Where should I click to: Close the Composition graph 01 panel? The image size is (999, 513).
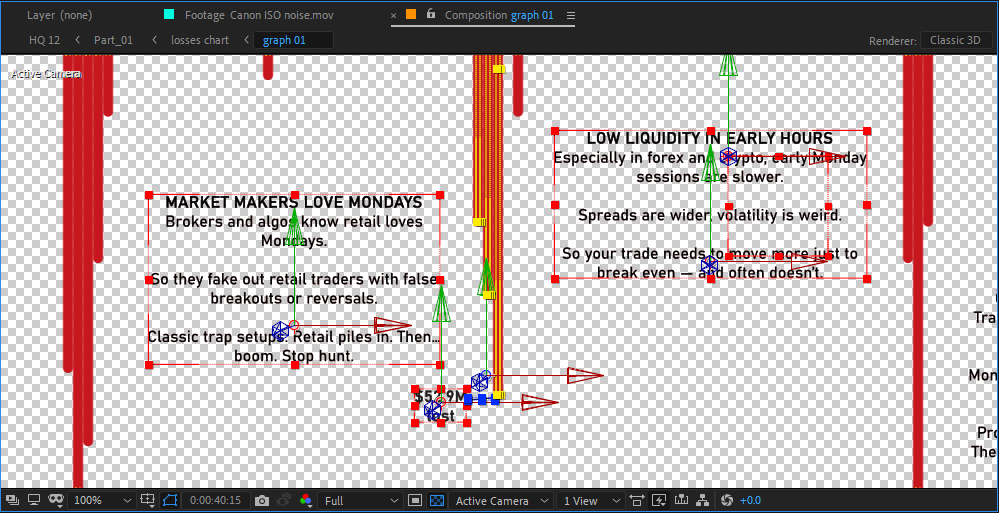pos(393,15)
